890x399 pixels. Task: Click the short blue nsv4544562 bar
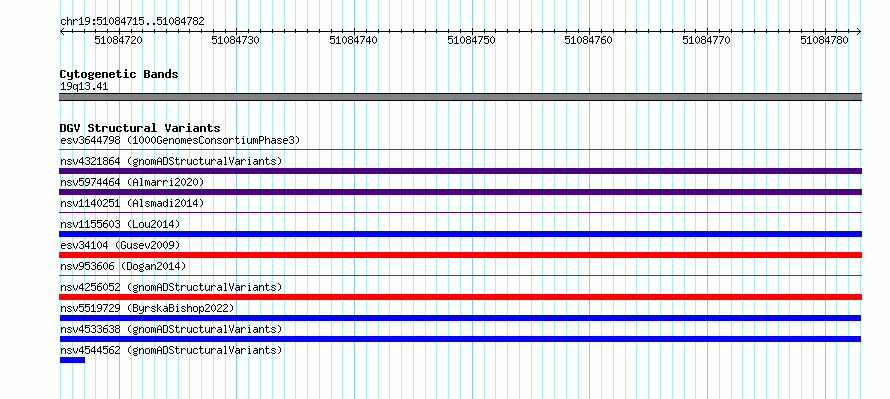click(72, 360)
